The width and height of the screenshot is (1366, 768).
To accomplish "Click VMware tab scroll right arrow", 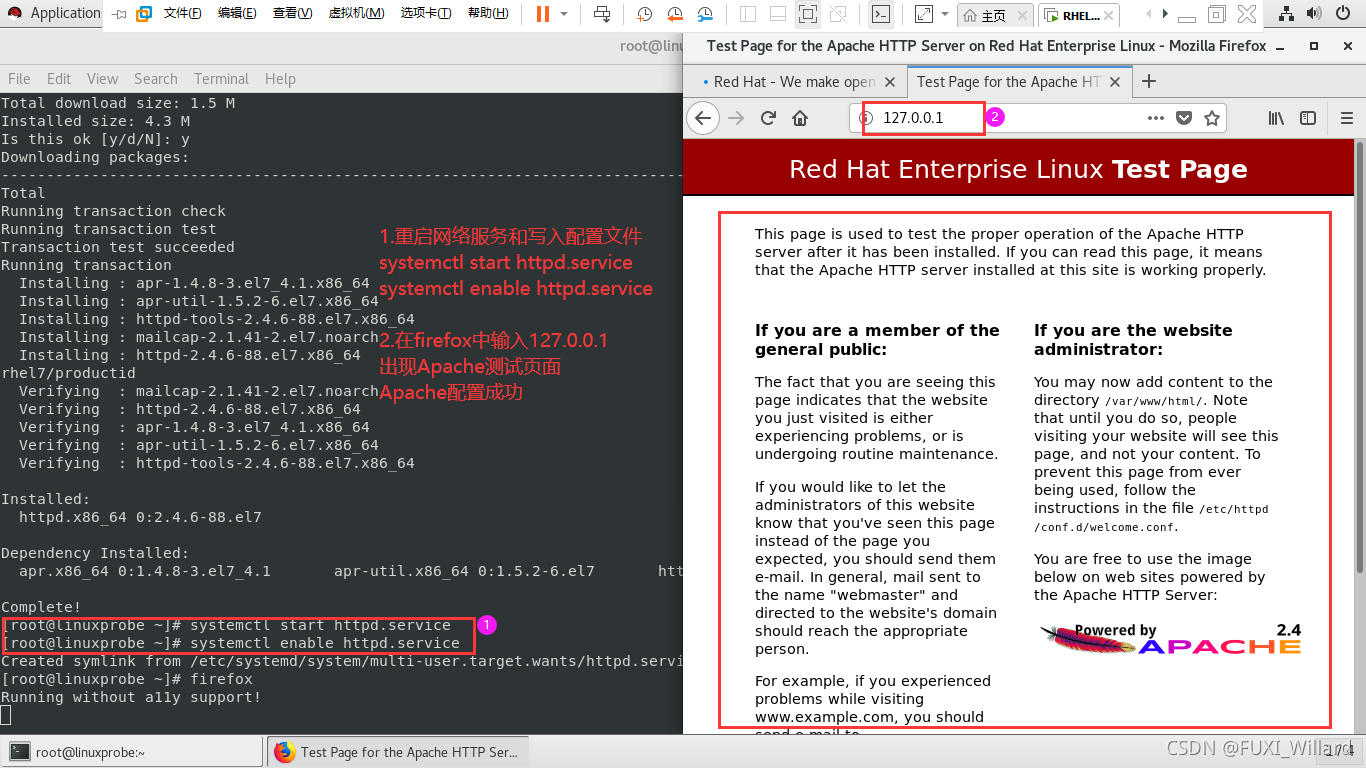I will tap(1165, 14).
